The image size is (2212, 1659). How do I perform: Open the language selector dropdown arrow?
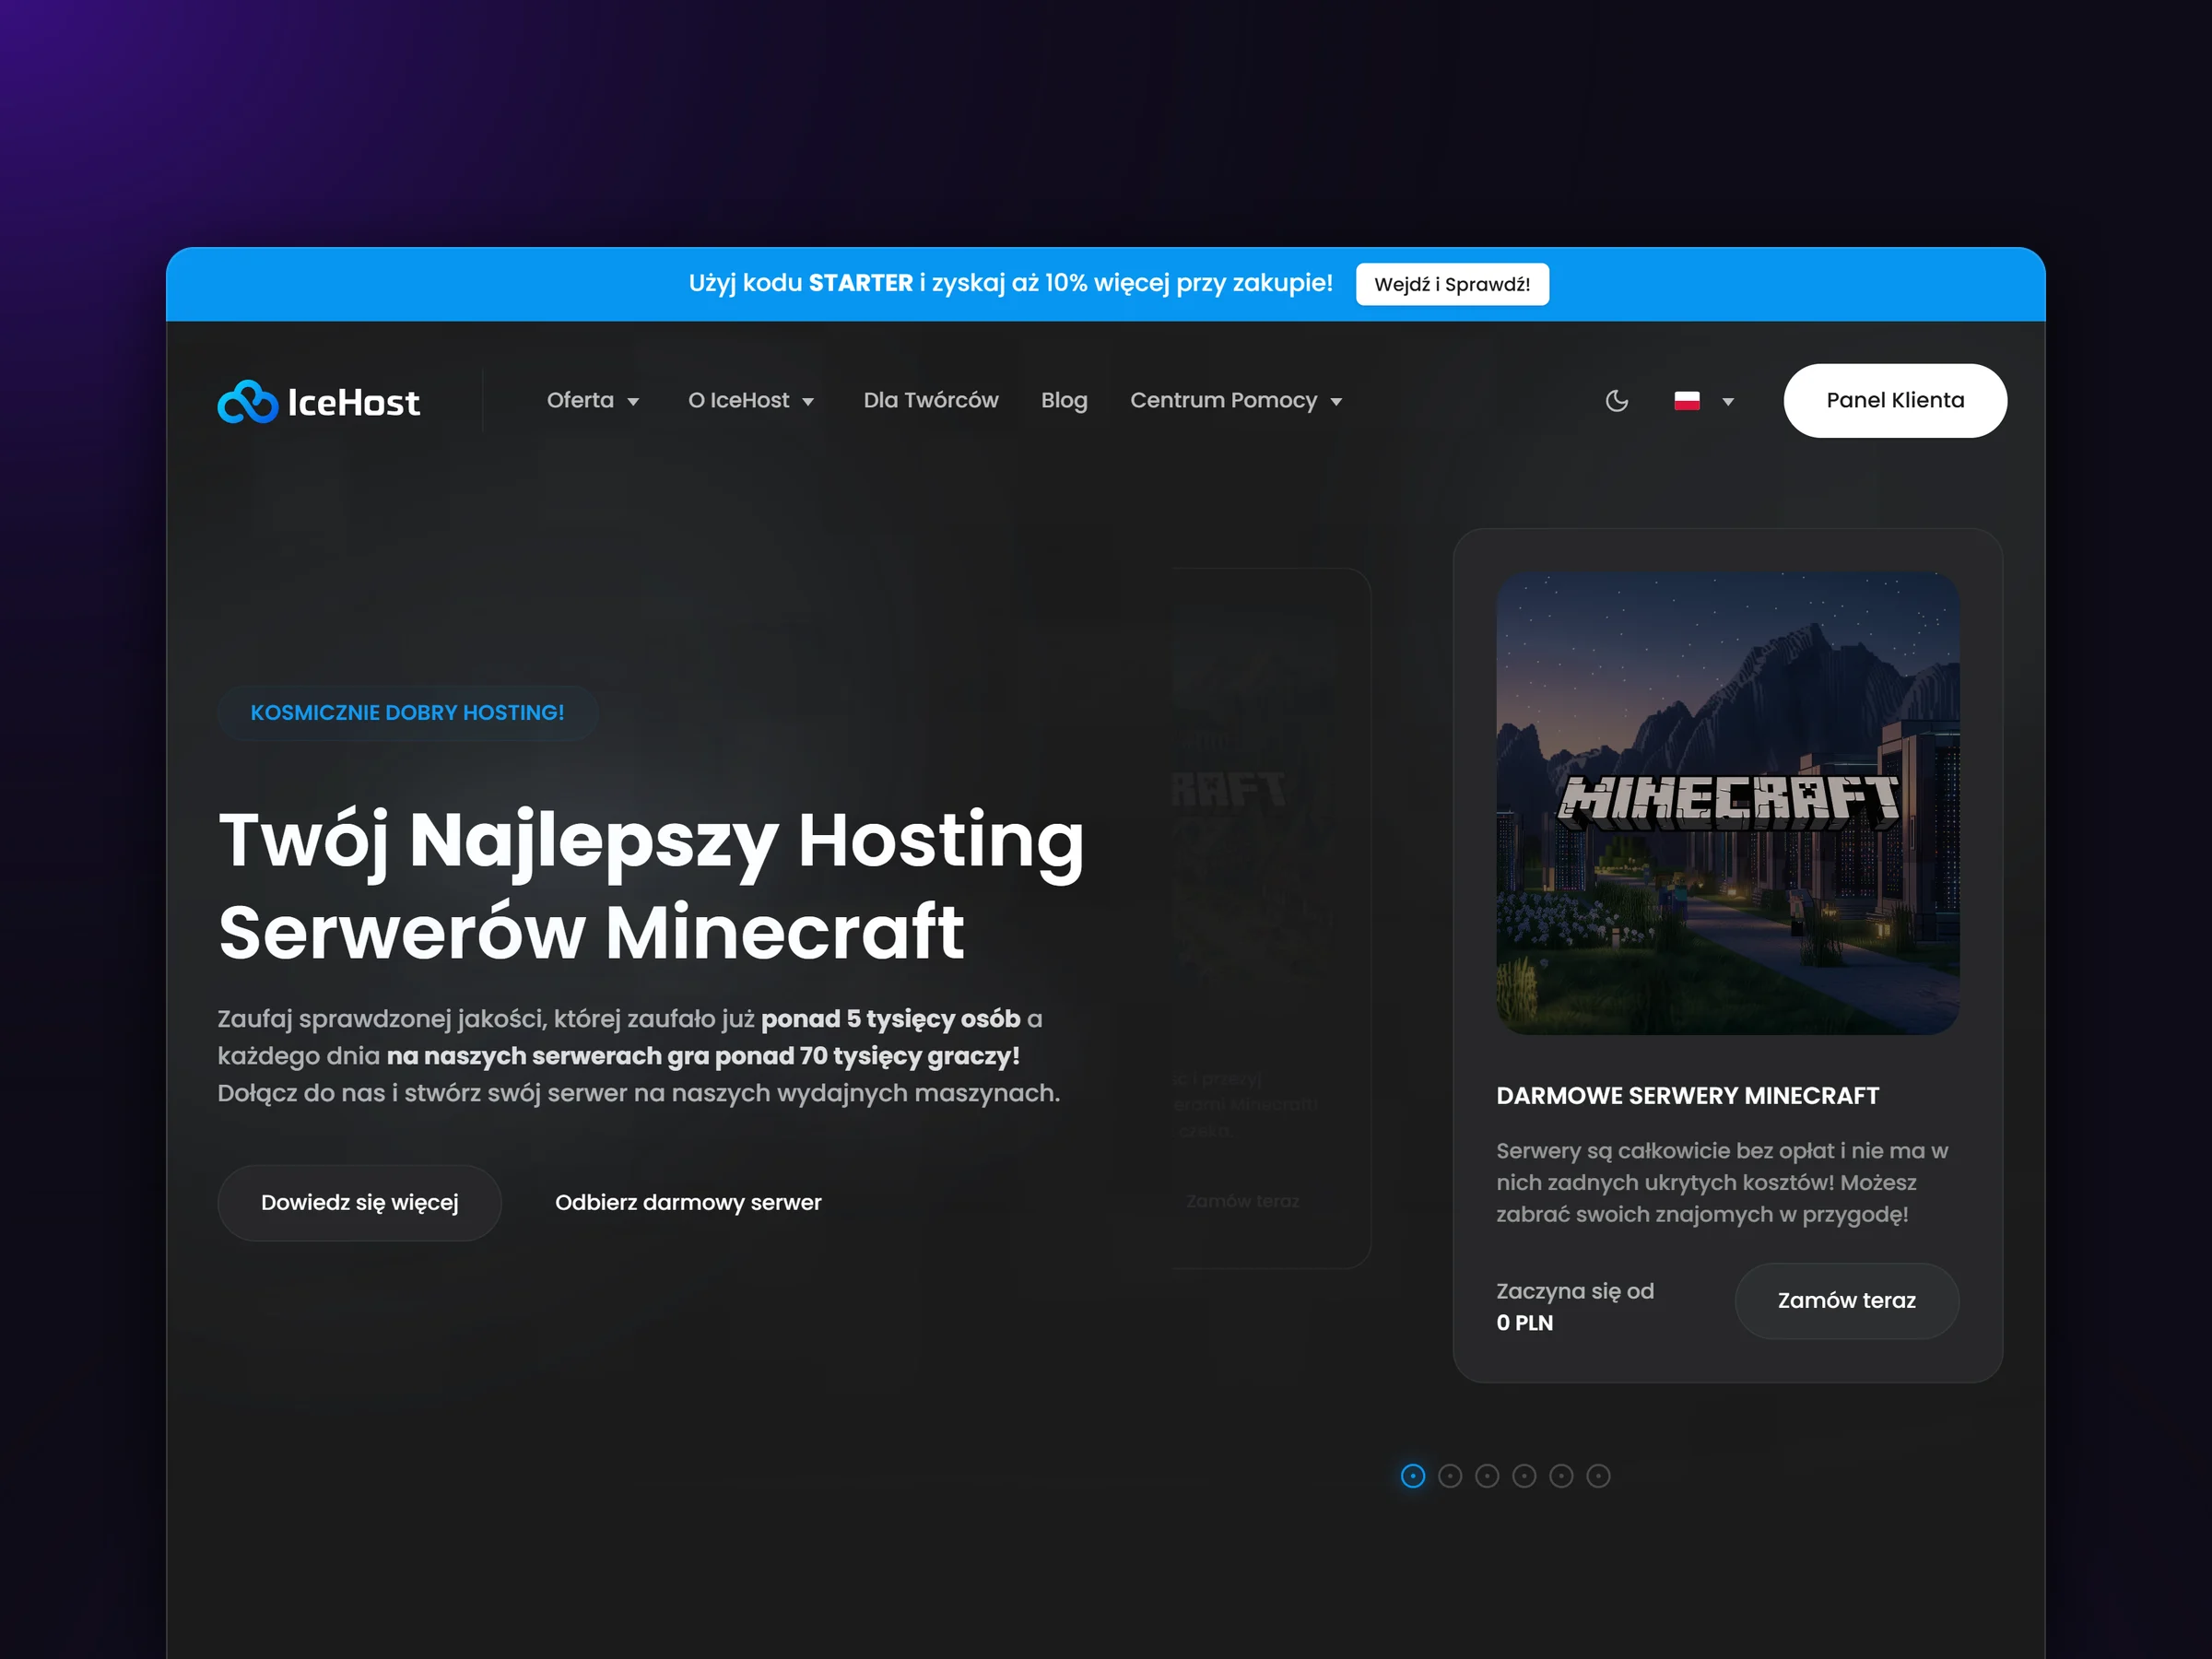pos(1727,402)
